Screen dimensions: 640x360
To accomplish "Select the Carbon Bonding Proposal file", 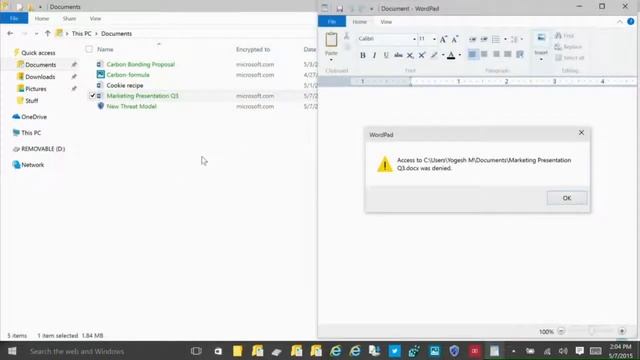I will [x=140, y=64].
